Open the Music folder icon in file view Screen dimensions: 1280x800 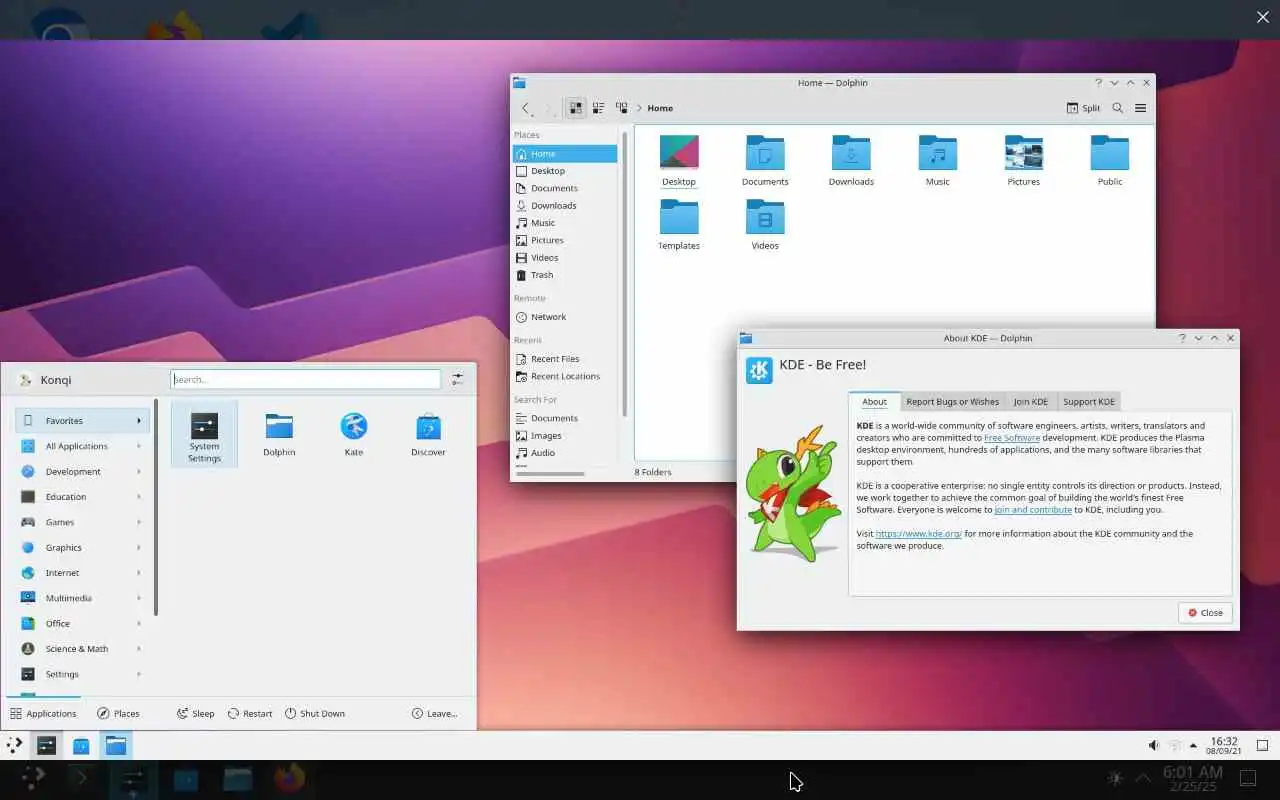click(938, 161)
